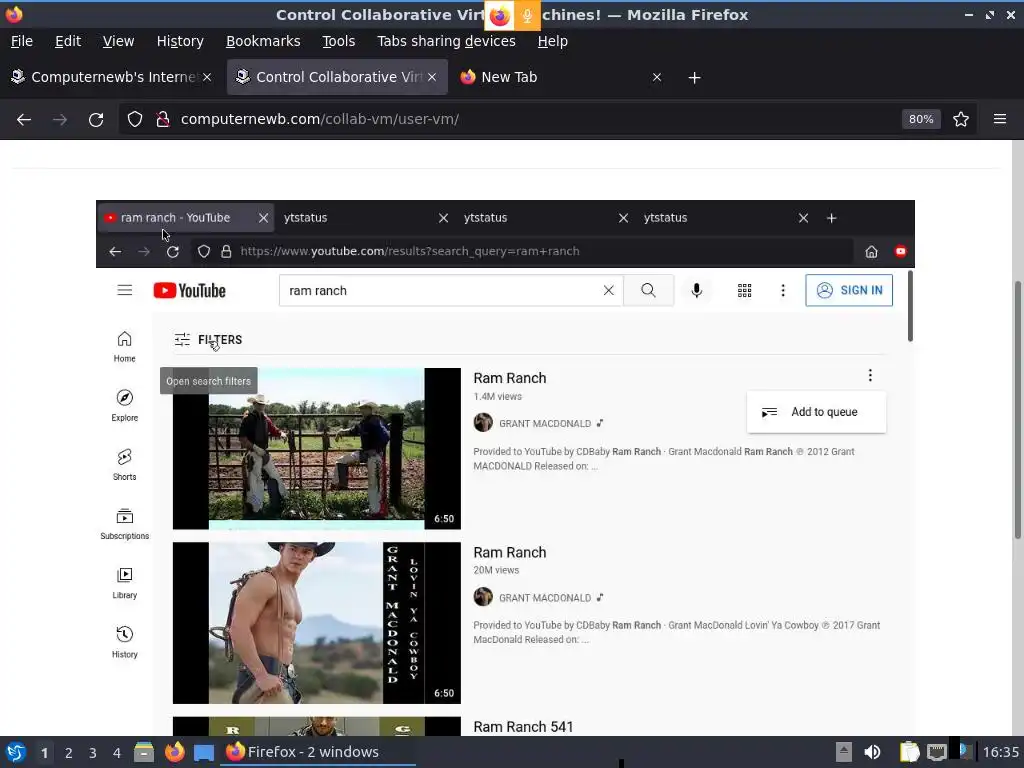The image size is (1024, 768).
Task: Open the Tools menu
Action: tap(339, 41)
